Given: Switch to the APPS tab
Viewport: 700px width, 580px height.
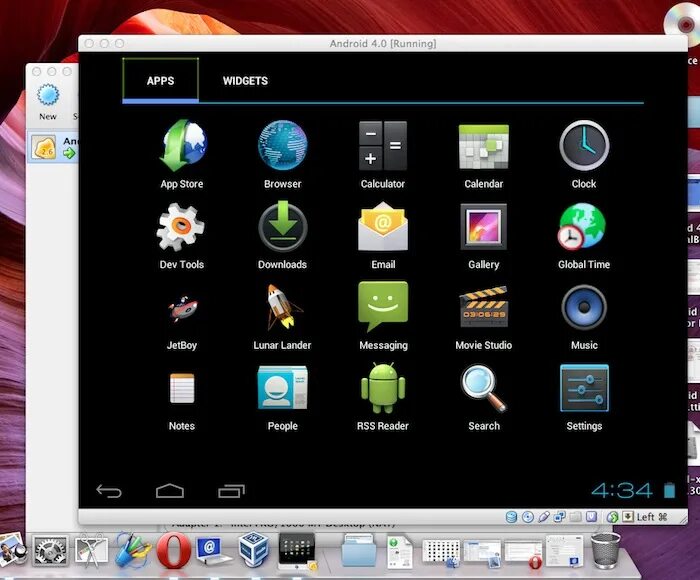Looking at the screenshot, I should point(161,80).
